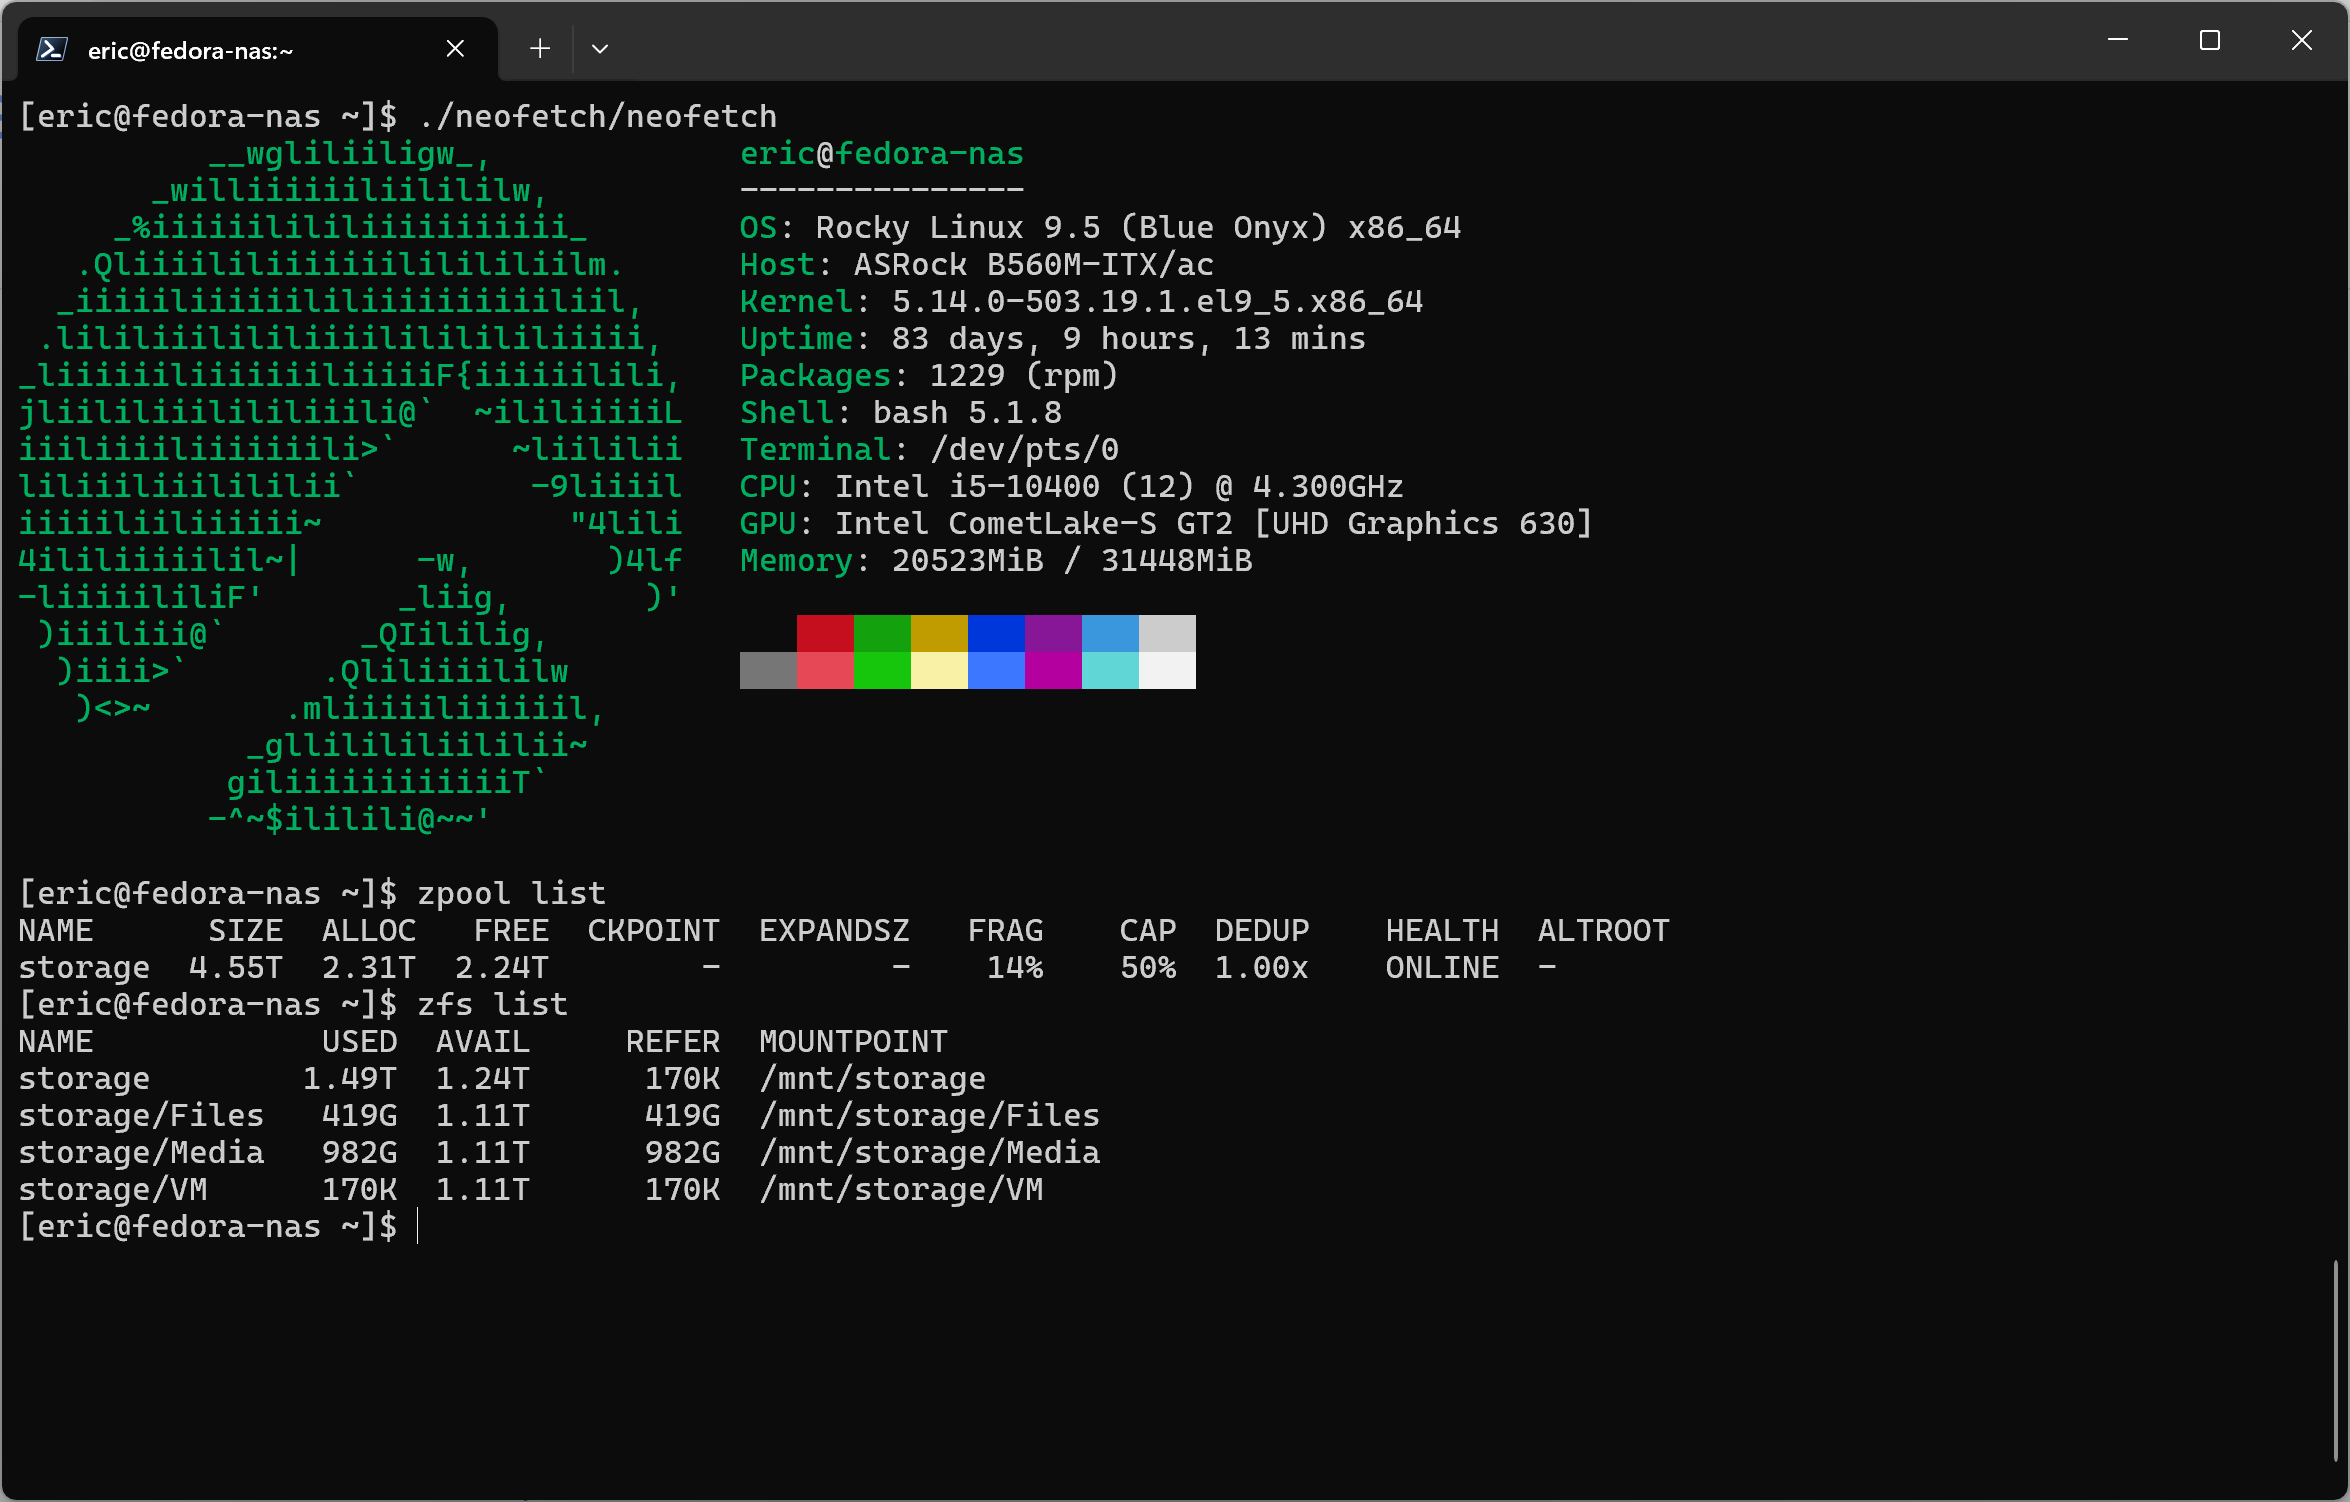Maximize the terminal window
The height and width of the screenshot is (1502, 2350).
tap(2210, 40)
